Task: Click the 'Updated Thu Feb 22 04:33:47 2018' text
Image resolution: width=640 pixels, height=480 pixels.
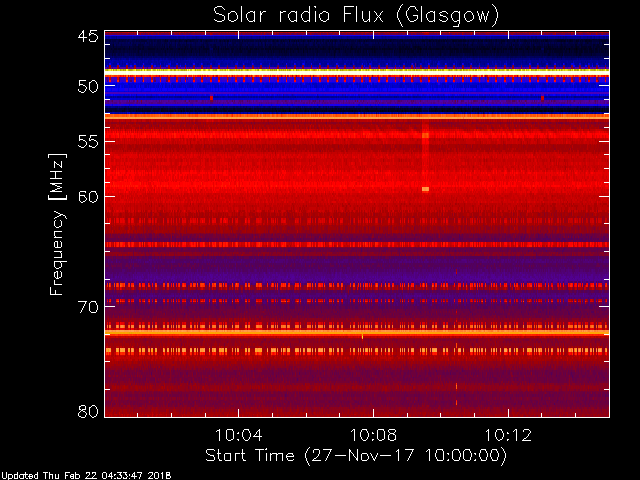Action: pos(85,476)
